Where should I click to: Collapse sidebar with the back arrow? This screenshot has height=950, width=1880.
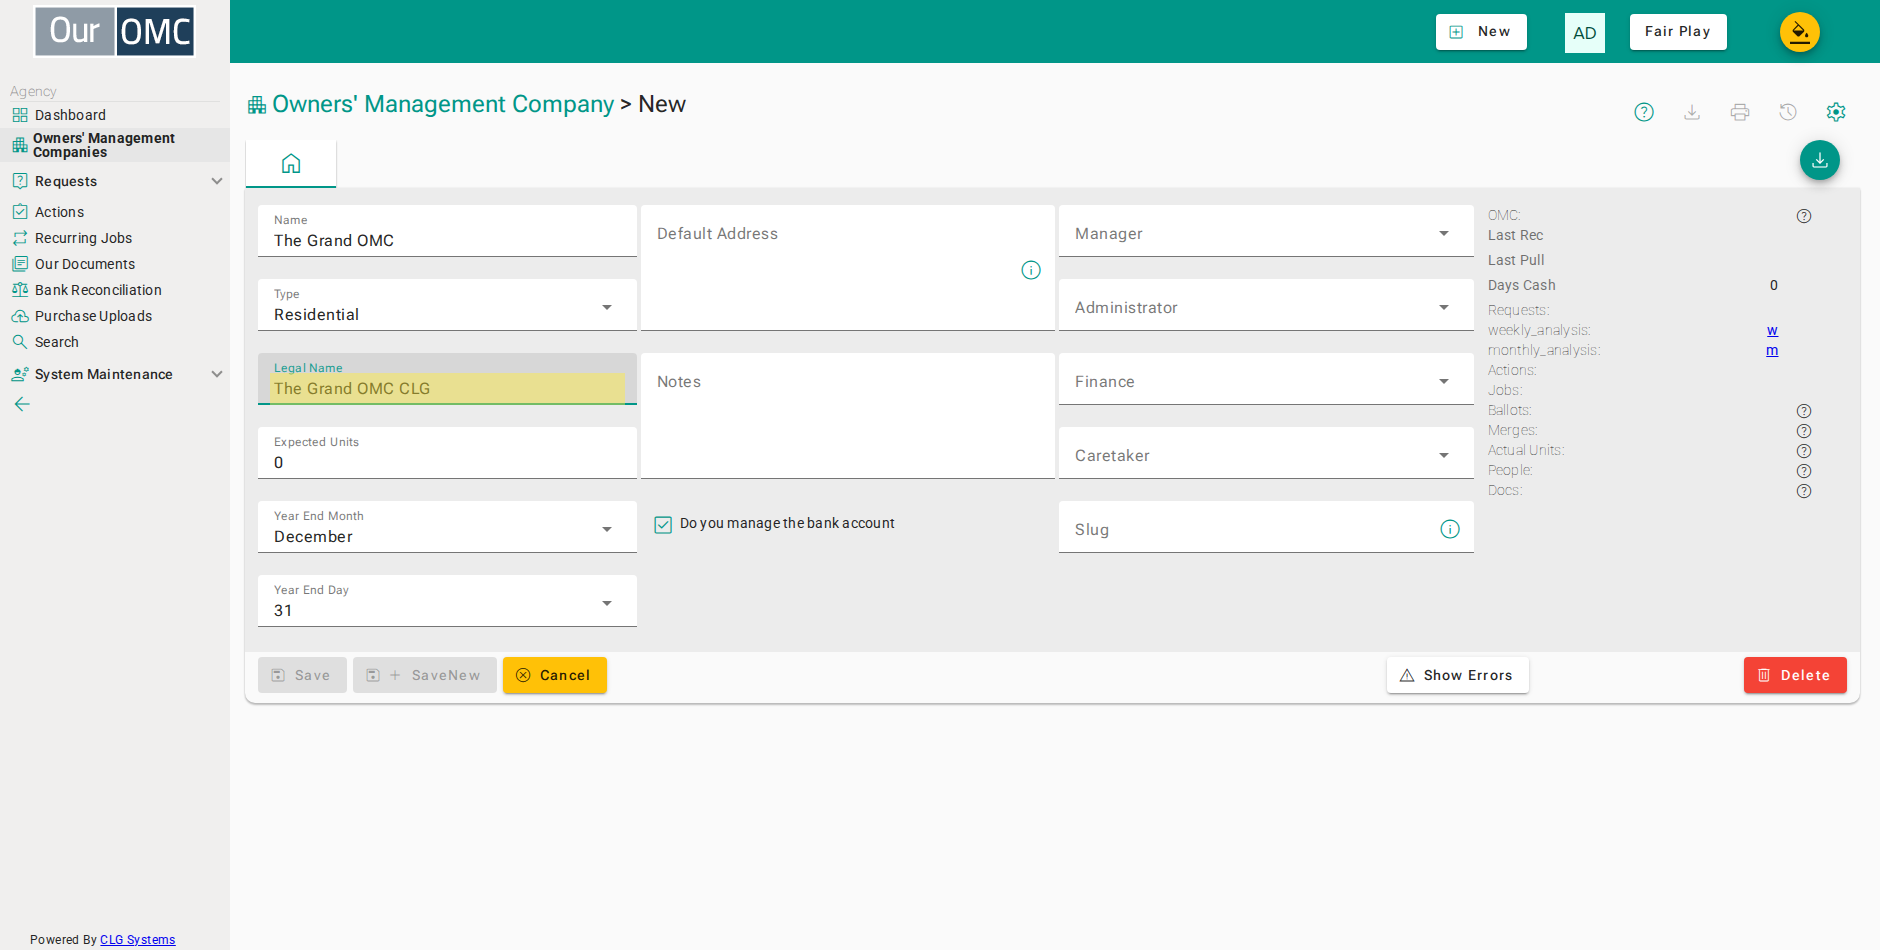[22, 404]
